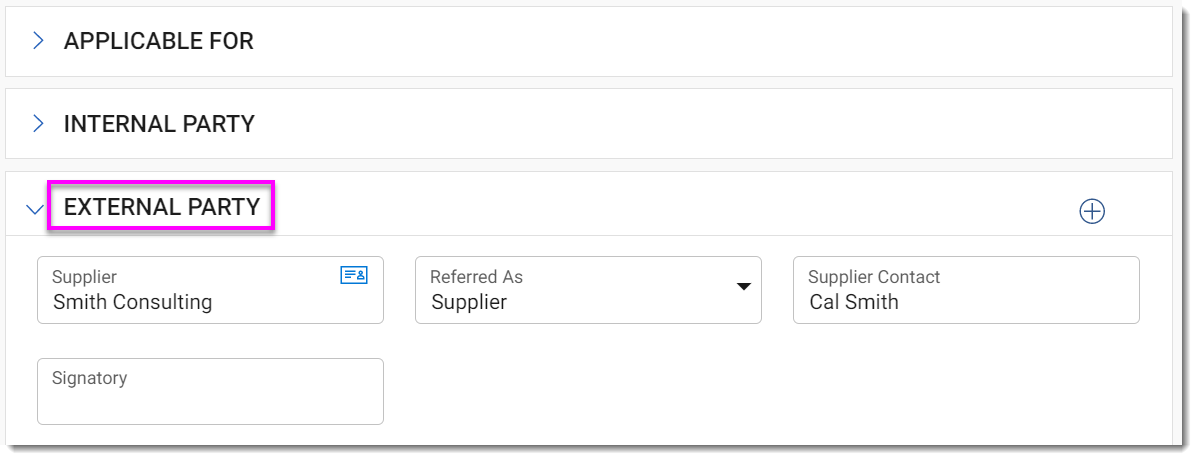Focus the empty Signatory field
1197x460 pixels.
[210, 403]
